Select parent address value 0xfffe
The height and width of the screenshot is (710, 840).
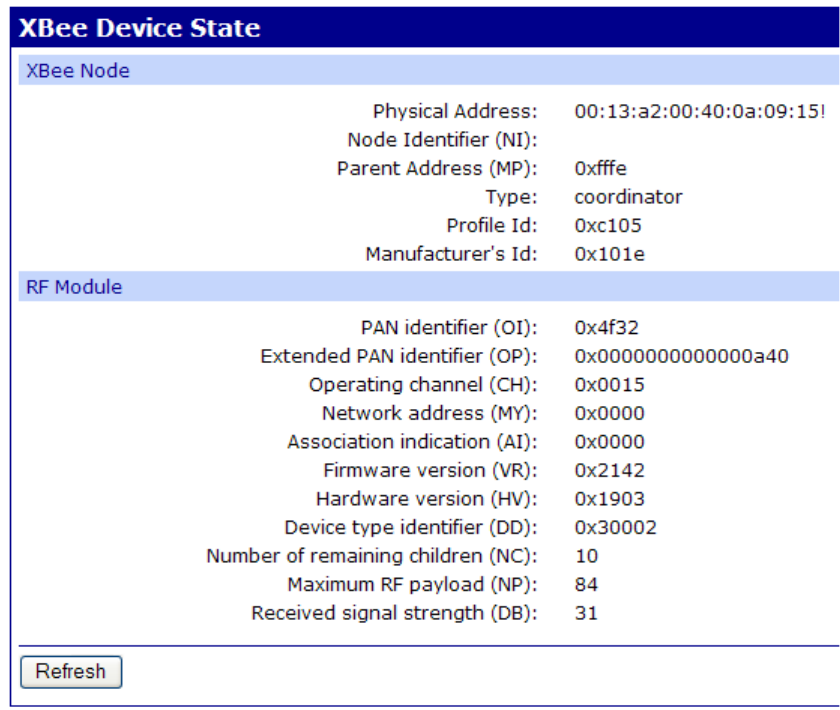(601, 168)
